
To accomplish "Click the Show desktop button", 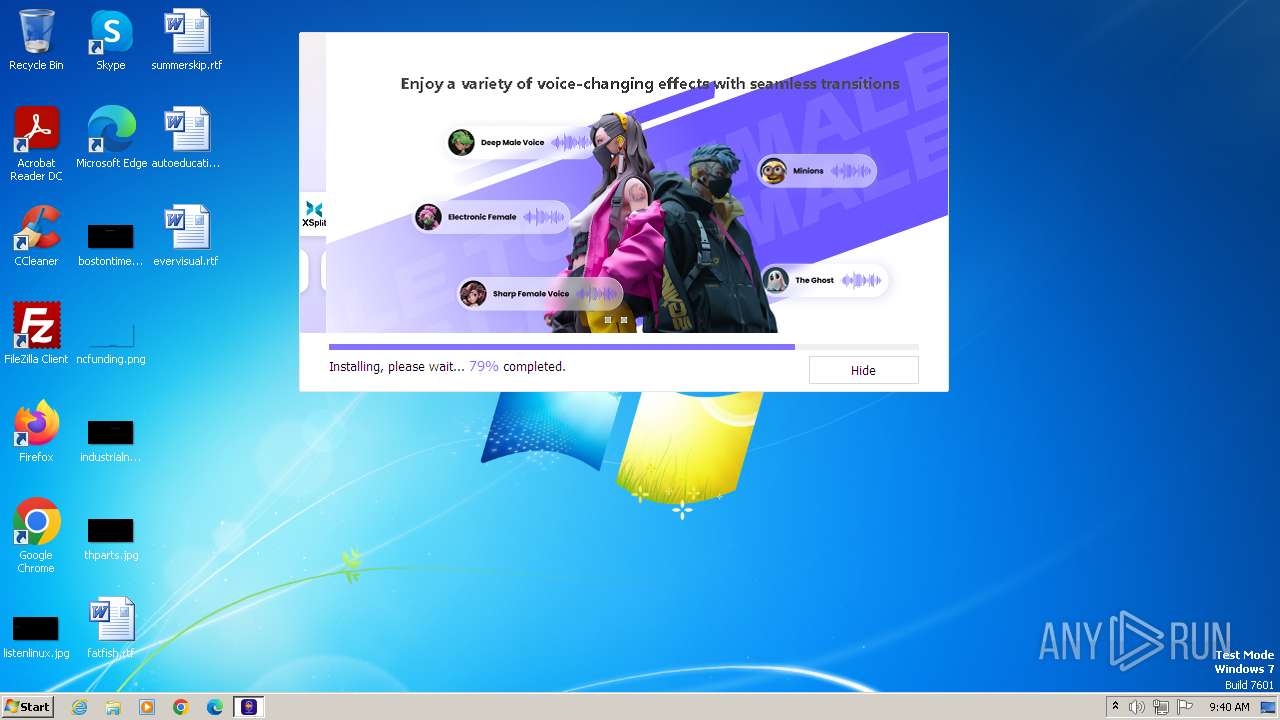I will [1268, 707].
